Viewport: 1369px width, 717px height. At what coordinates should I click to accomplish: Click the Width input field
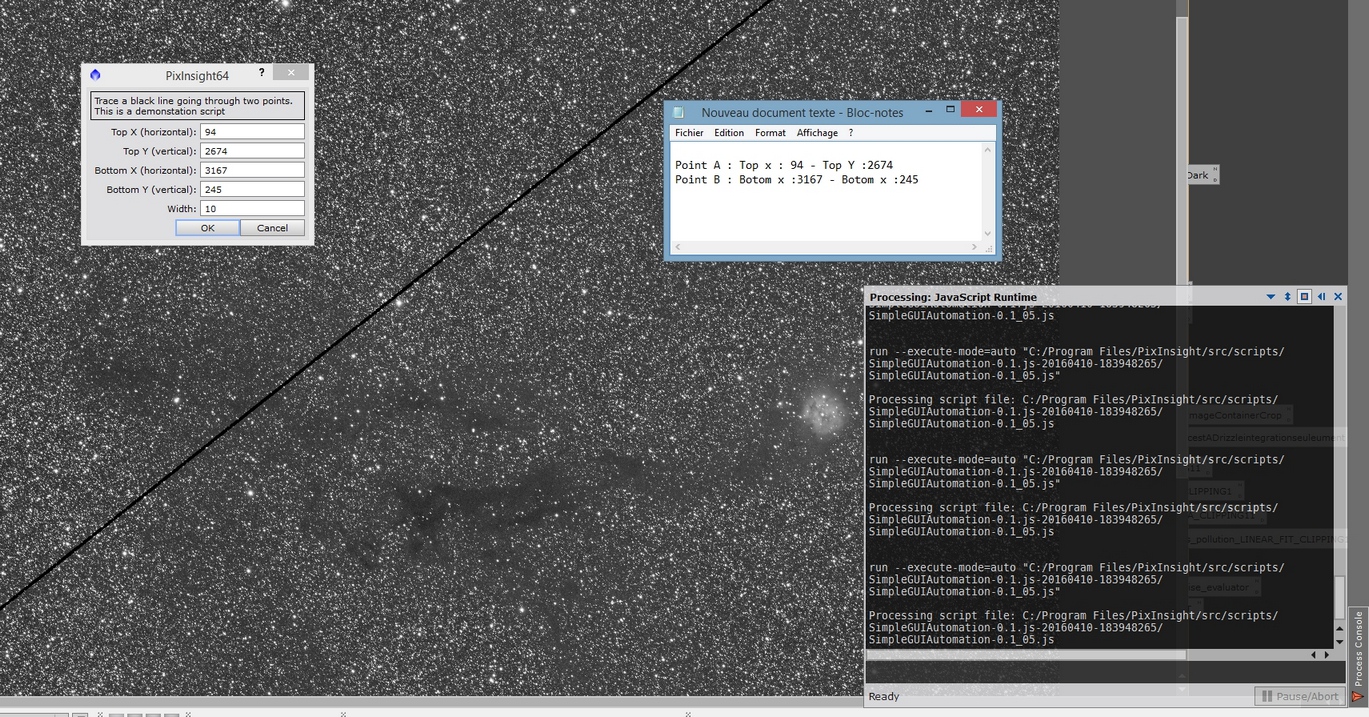click(x=252, y=208)
